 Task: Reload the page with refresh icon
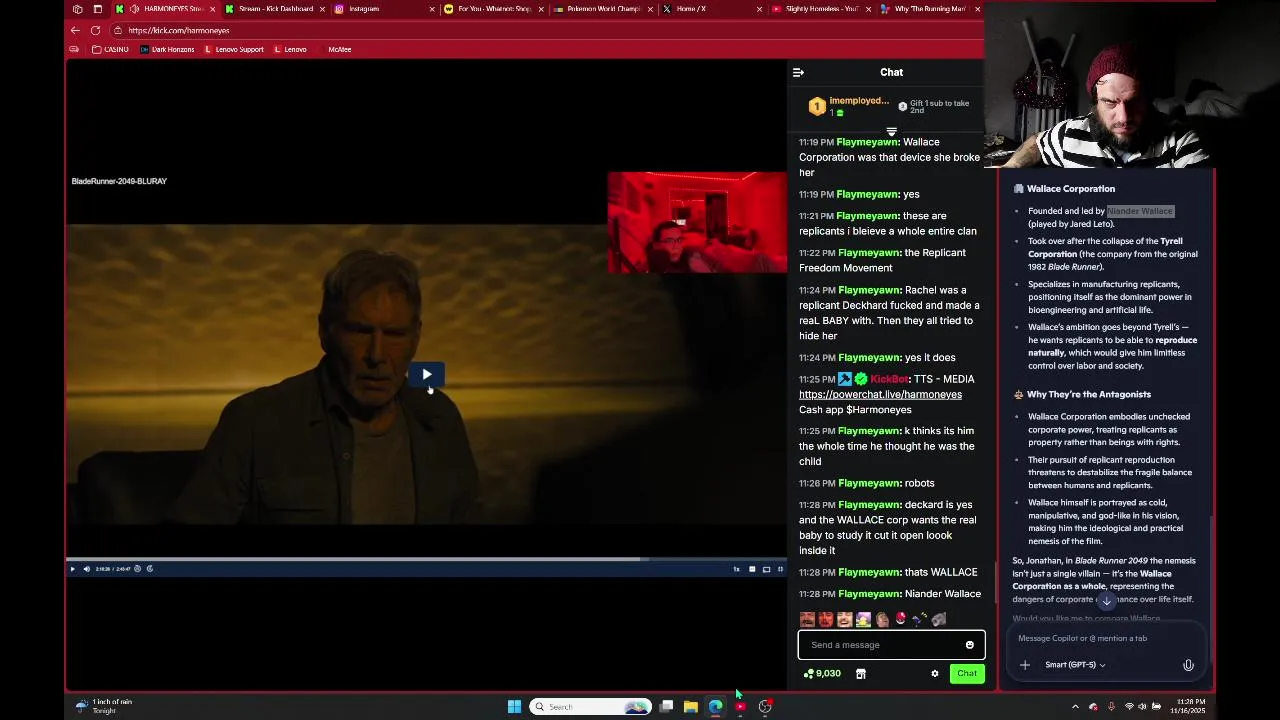click(x=95, y=30)
